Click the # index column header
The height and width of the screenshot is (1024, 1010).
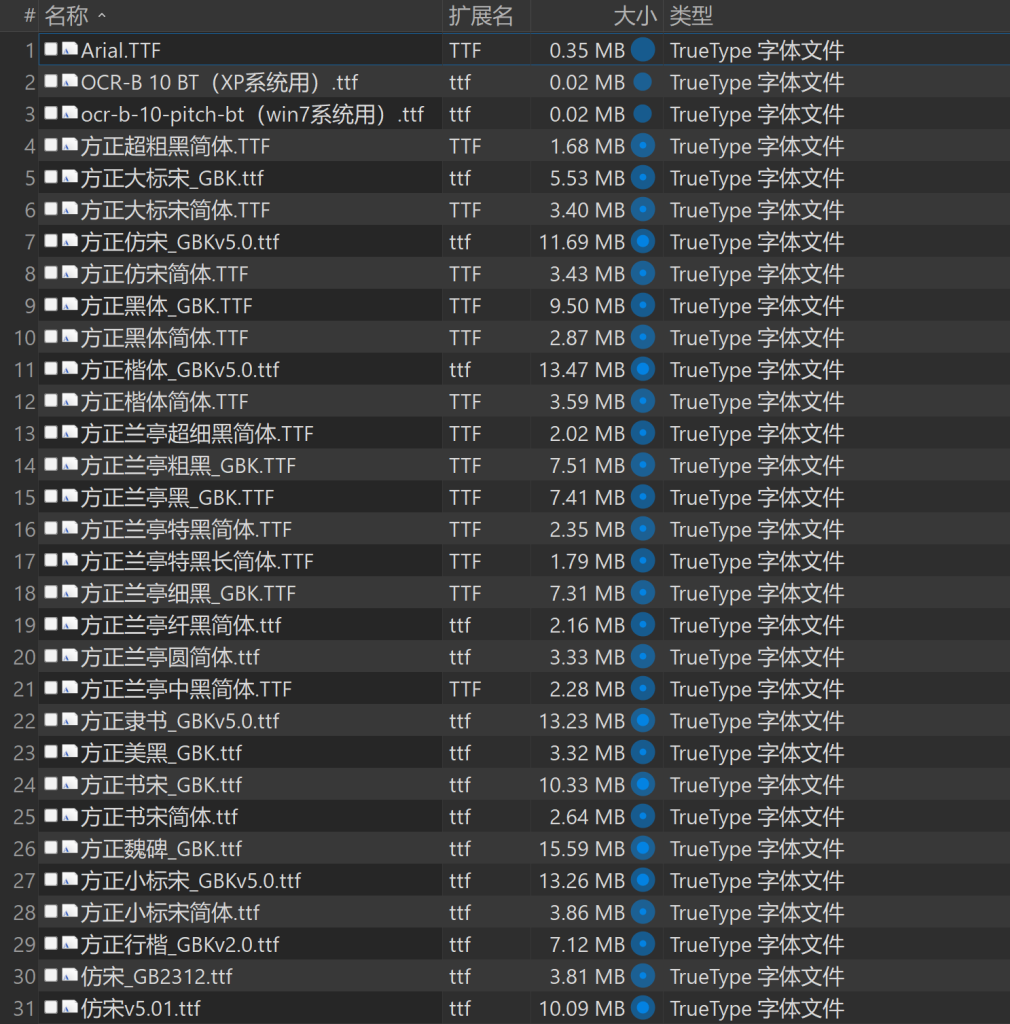(29, 16)
